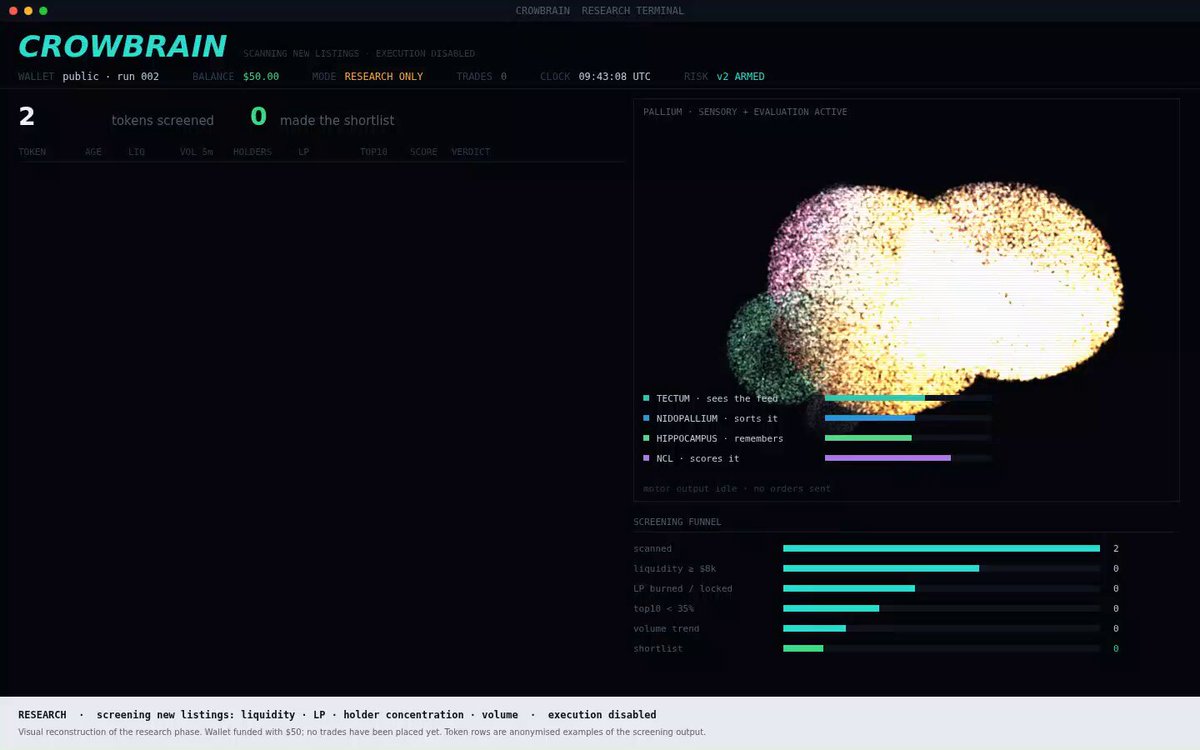1200x750 pixels.
Task: Click the mode value "RESEARCH ONLY"
Action: point(384,77)
